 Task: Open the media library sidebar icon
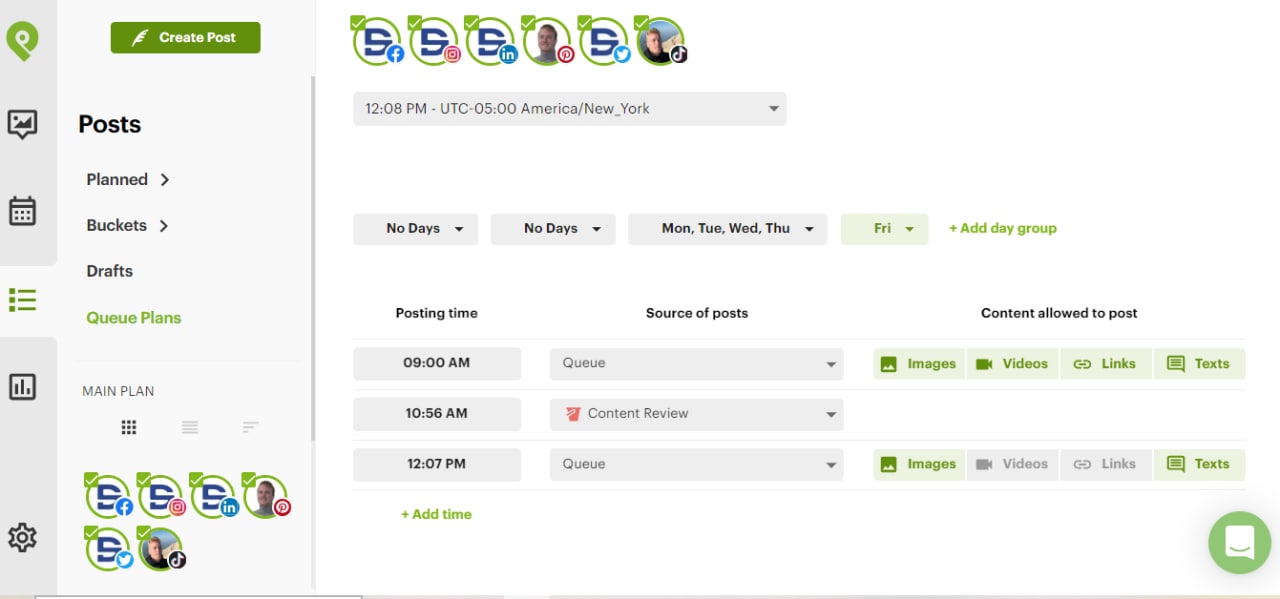tap(22, 124)
